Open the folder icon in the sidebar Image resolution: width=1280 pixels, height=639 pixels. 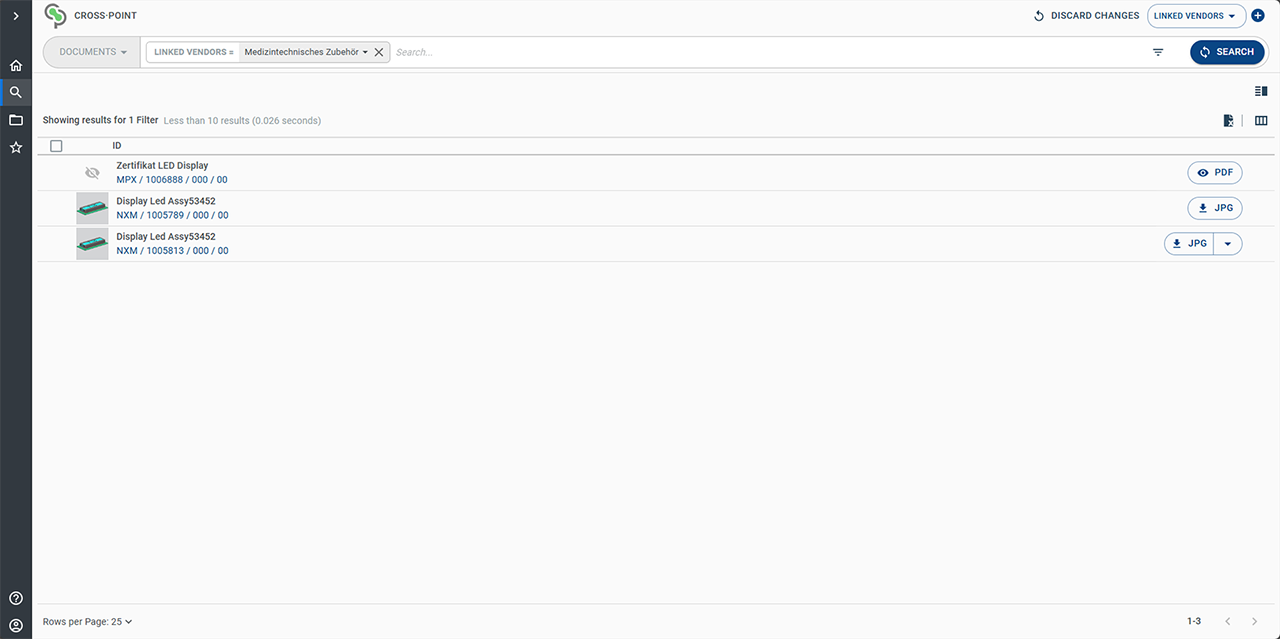15,119
